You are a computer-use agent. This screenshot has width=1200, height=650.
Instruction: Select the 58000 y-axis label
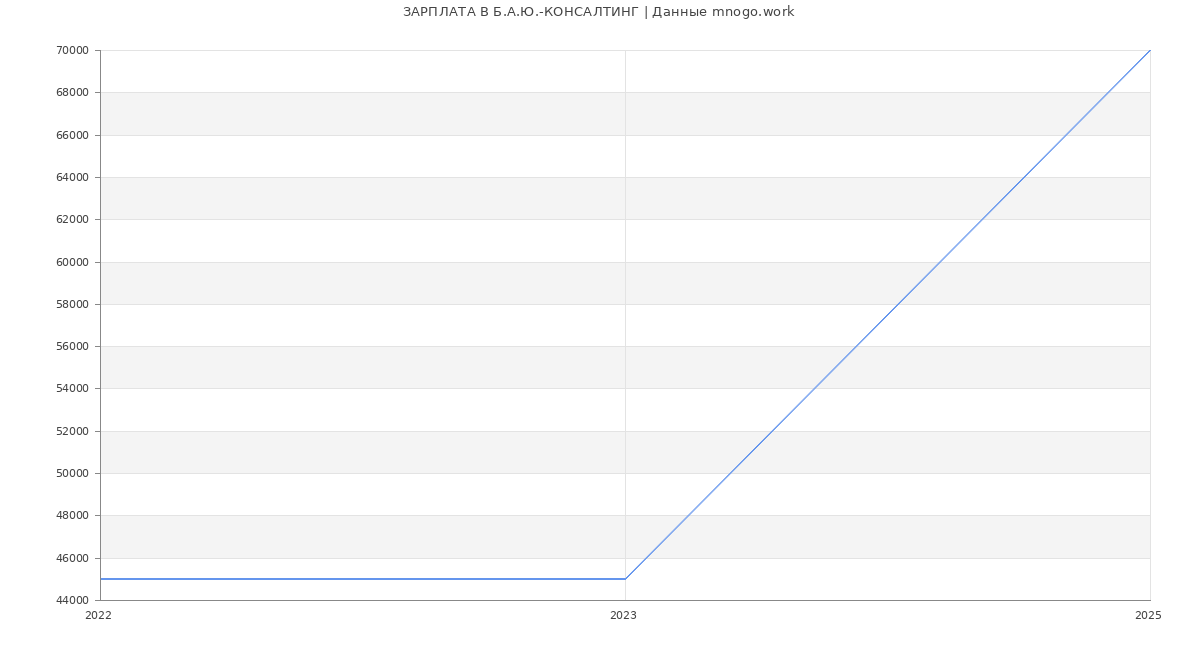pos(72,304)
